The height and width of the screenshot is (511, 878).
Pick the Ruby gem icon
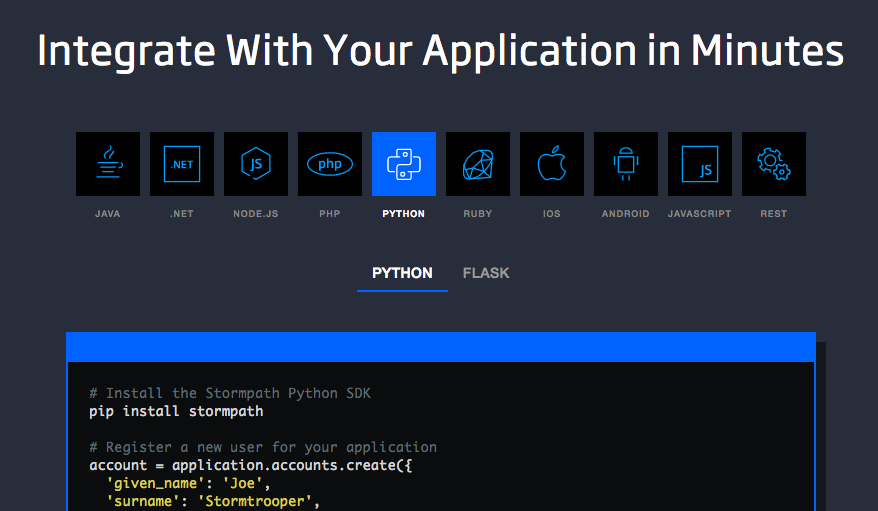pyautogui.click(x=478, y=164)
